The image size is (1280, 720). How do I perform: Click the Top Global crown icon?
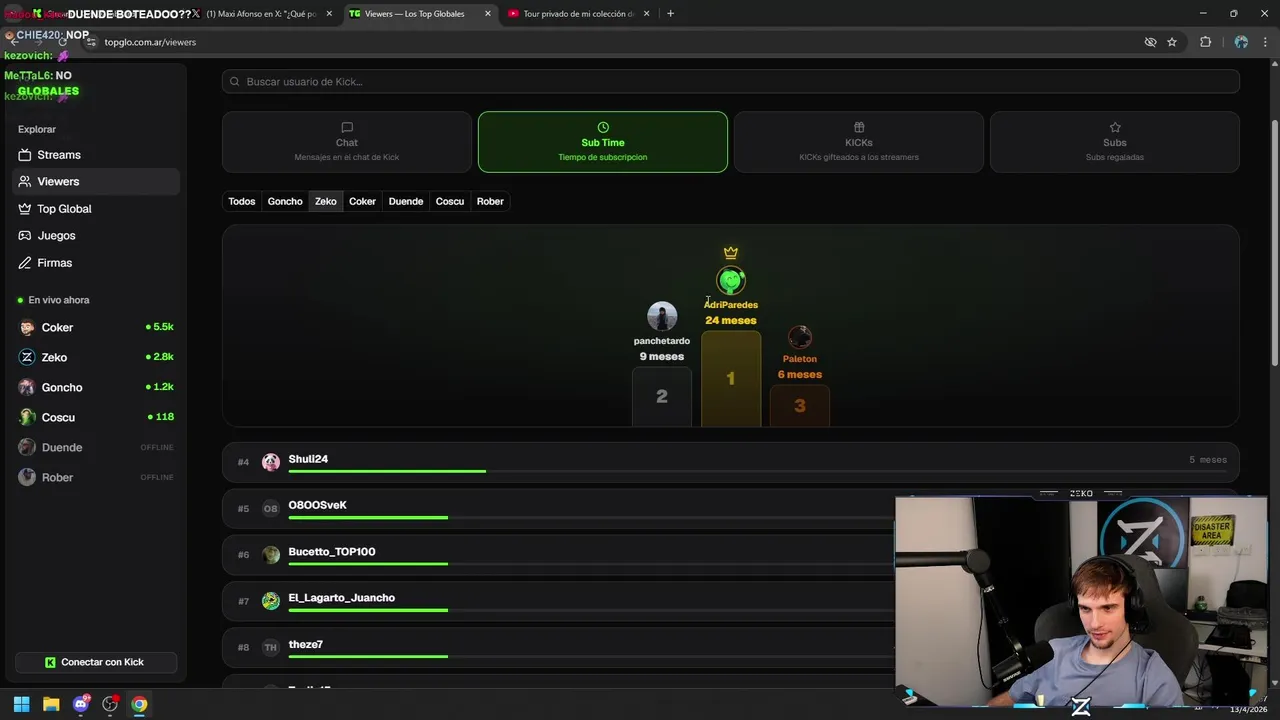[x=25, y=209]
